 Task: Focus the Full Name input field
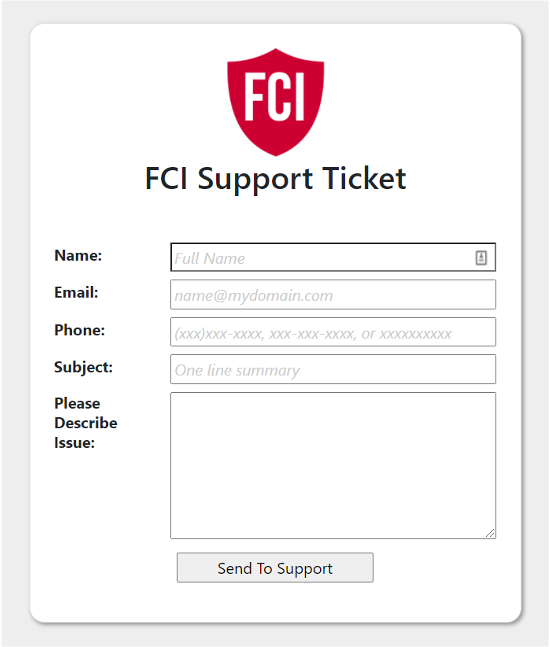(x=333, y=257)
